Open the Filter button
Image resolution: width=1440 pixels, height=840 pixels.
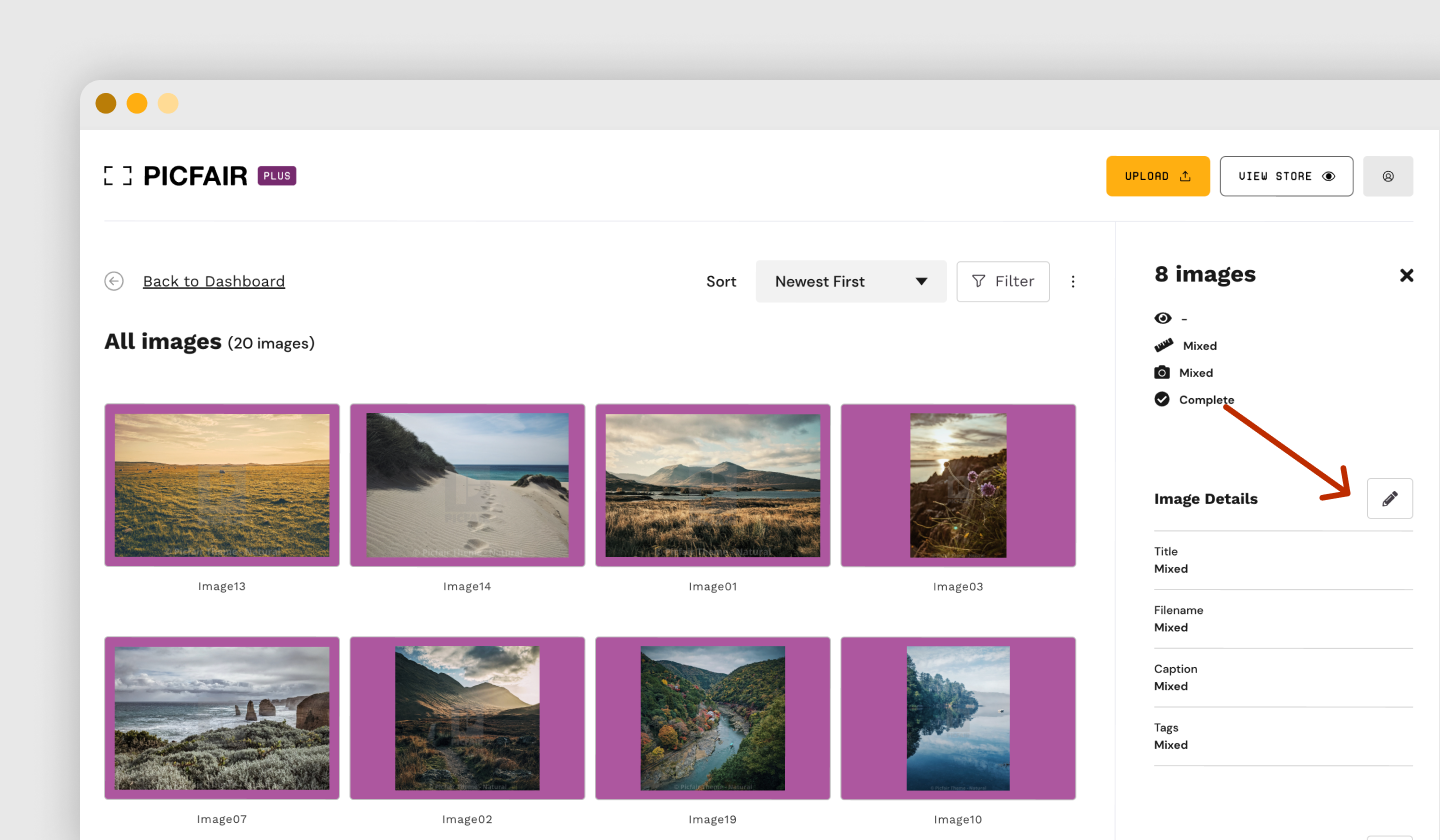[1003, 281]
